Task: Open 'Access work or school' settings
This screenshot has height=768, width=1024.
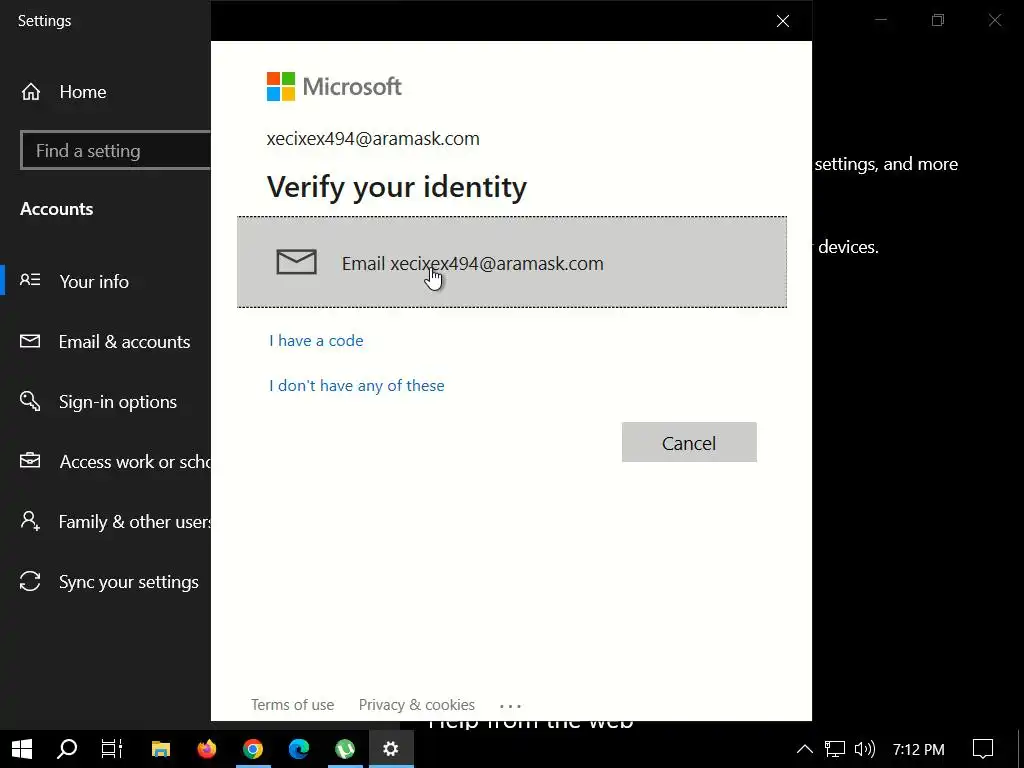Action: pyautogui.click(x=135, y=462)
